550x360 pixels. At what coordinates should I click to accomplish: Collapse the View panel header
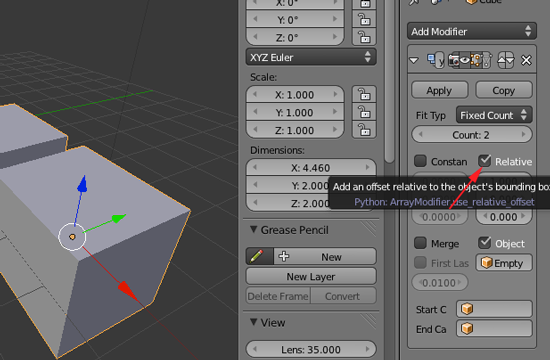tap(253, 322)
